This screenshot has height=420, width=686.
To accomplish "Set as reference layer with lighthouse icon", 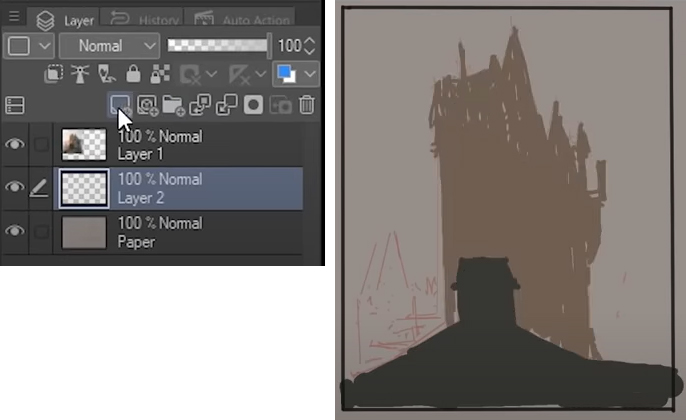I will pyautogui.click(x=83, y=74).
